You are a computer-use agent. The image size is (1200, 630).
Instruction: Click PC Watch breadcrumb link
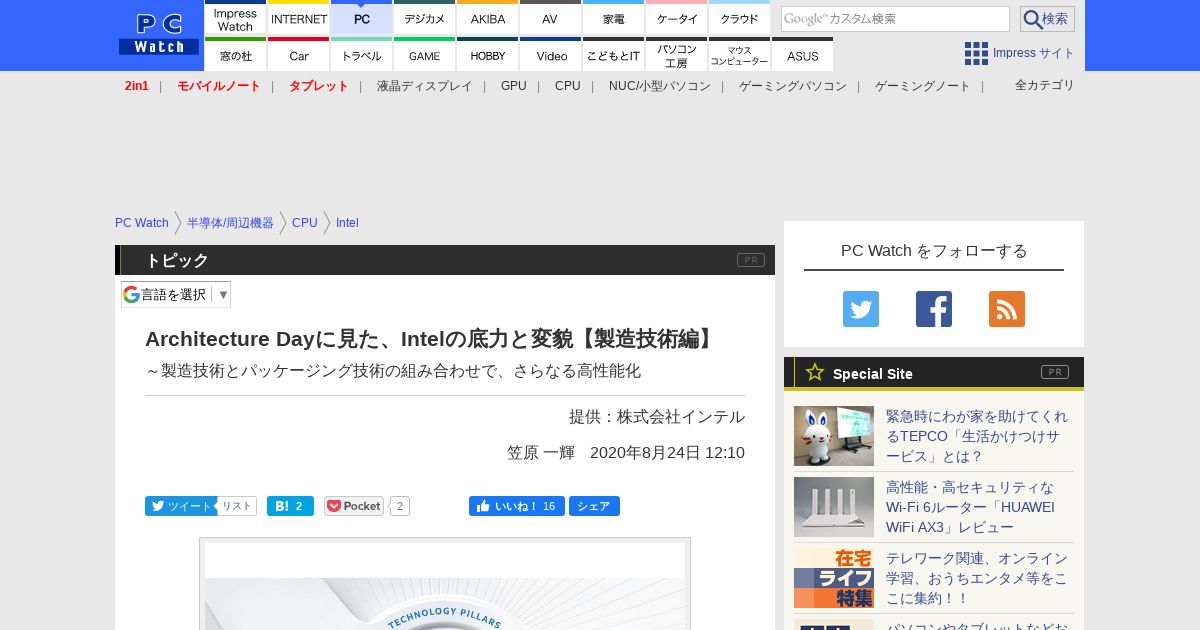142,223
